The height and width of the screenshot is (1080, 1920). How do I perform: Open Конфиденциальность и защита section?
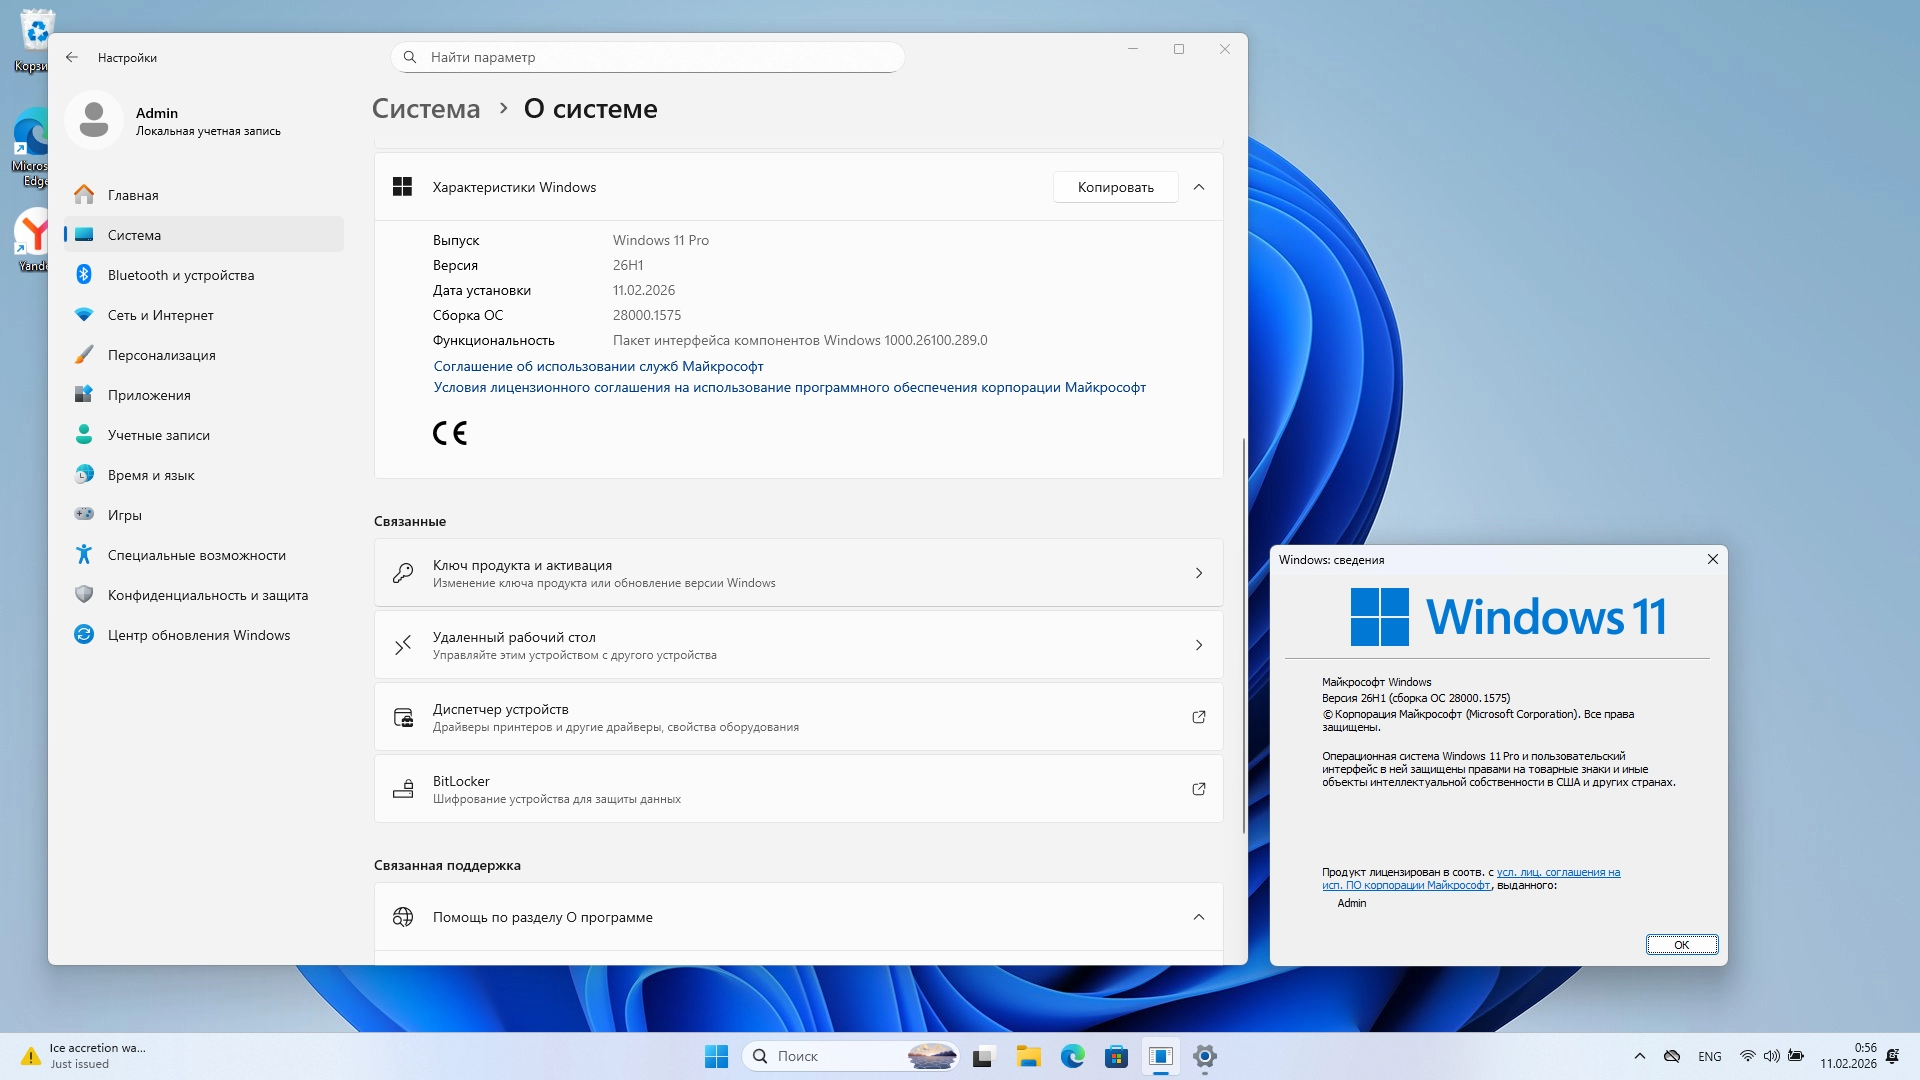tap(207, 595)
